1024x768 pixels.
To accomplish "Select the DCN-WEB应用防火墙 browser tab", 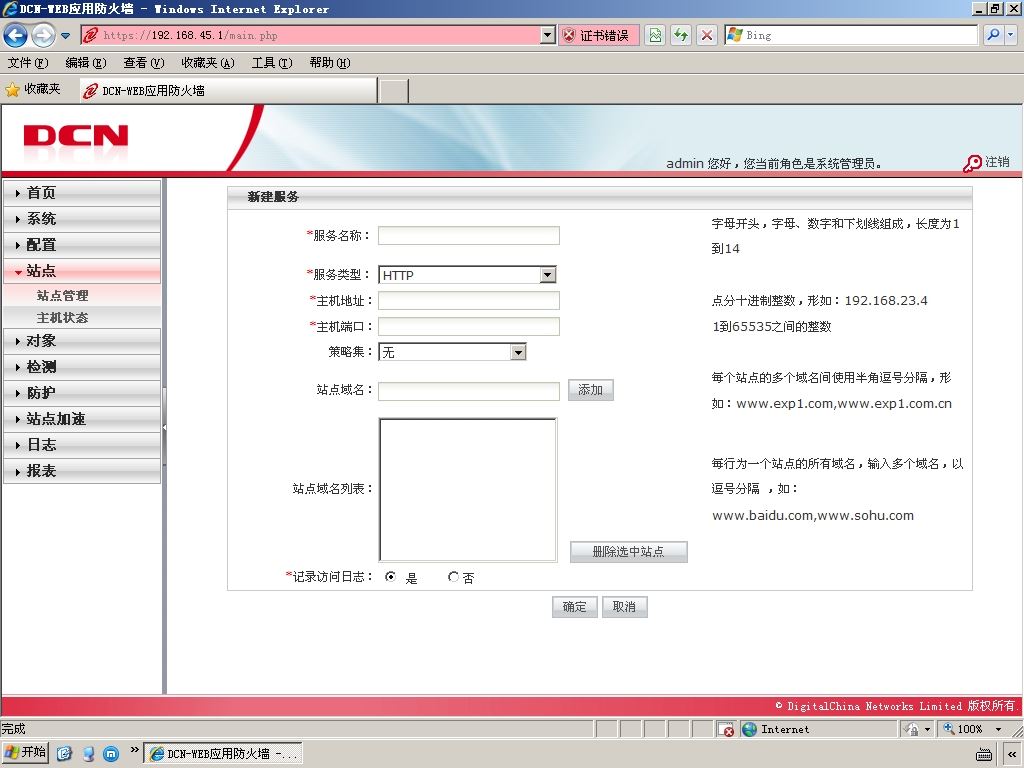I will [228, 91].
